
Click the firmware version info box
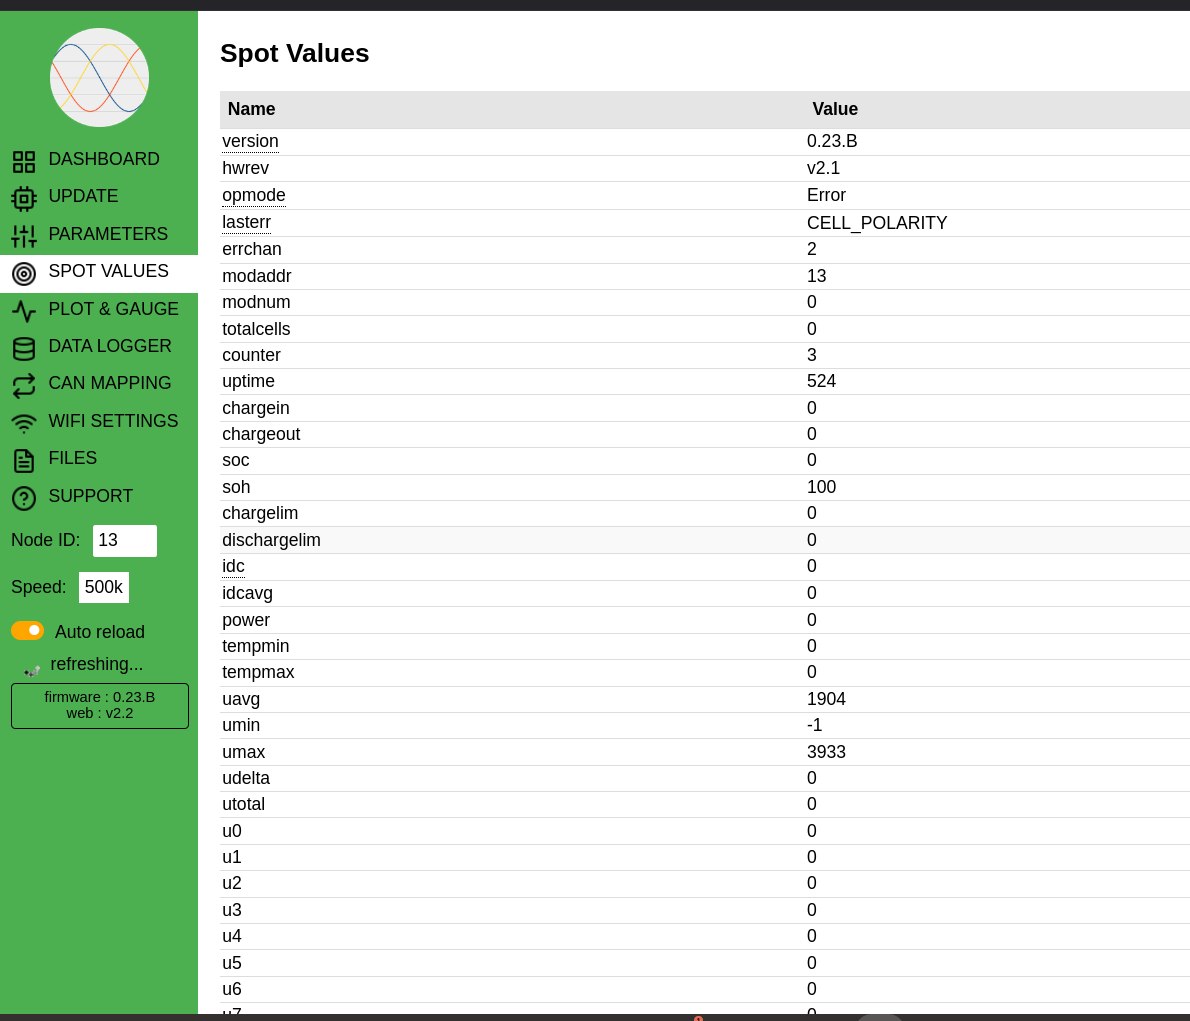pos(99,705)
